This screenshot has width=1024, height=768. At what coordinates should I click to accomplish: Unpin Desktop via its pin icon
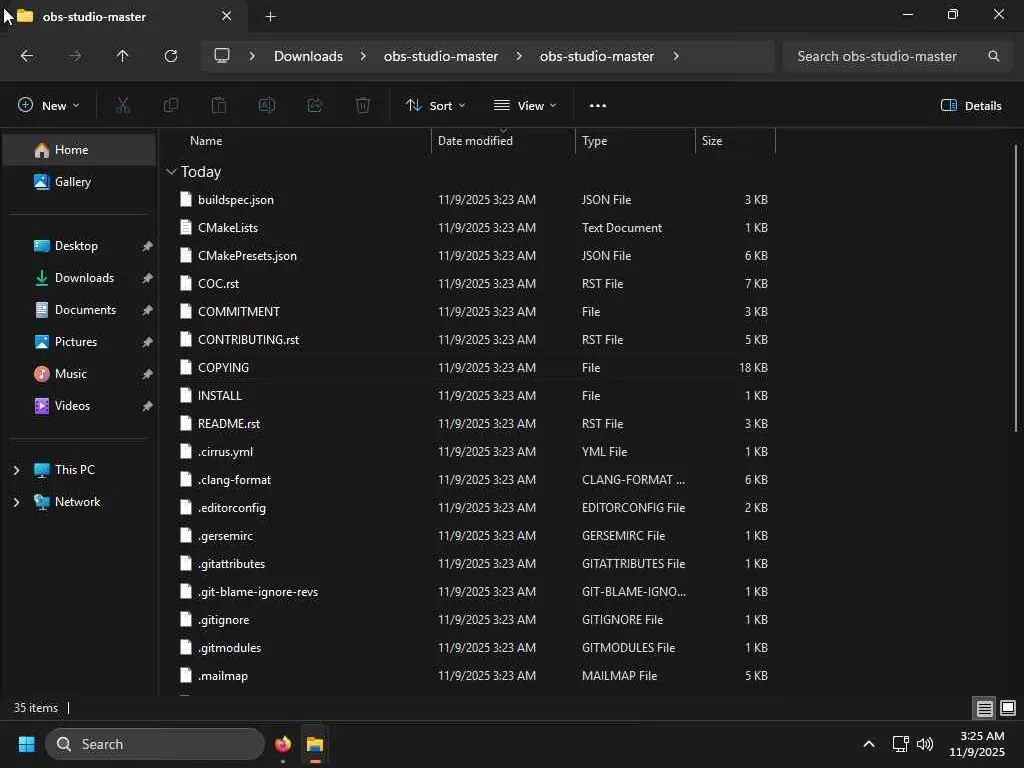(147, 246)
